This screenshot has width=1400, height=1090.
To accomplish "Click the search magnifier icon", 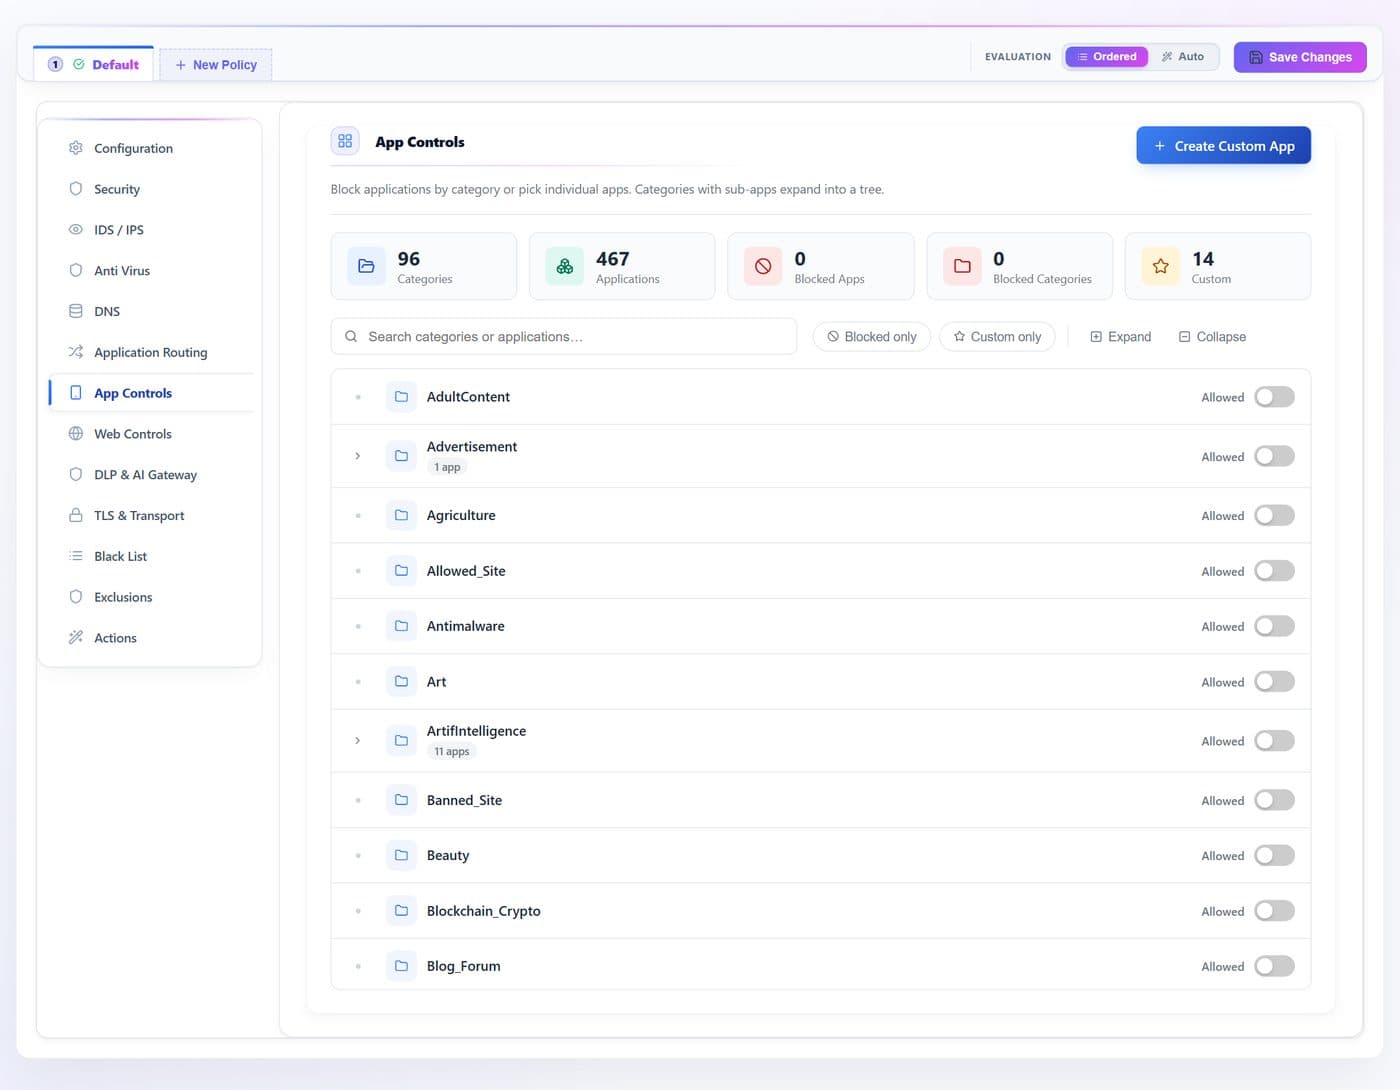I will pos(351,337).
